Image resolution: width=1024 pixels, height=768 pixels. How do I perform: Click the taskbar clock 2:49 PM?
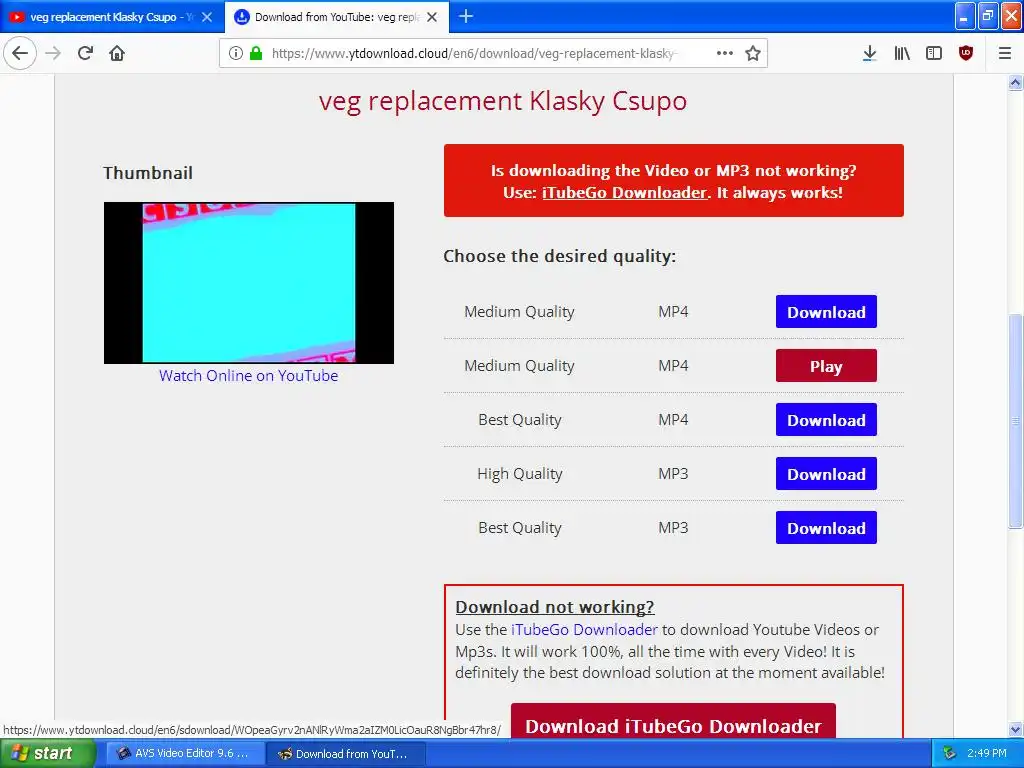987,754
